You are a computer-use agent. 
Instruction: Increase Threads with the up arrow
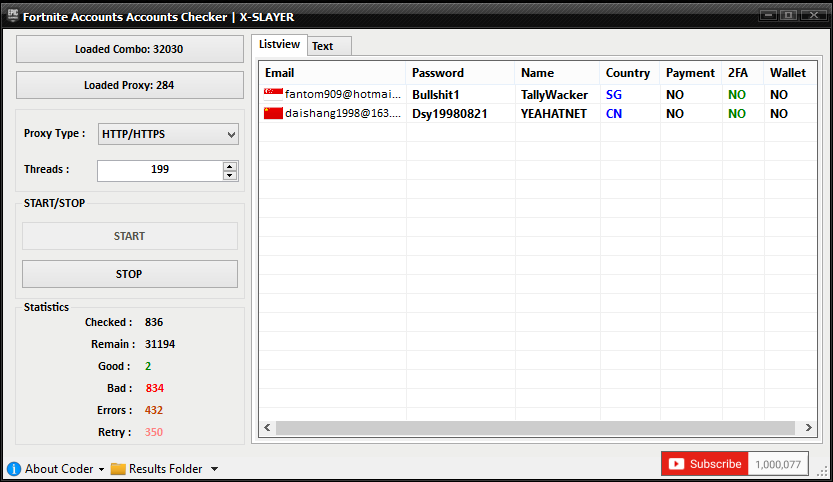(x=230, y=166)
